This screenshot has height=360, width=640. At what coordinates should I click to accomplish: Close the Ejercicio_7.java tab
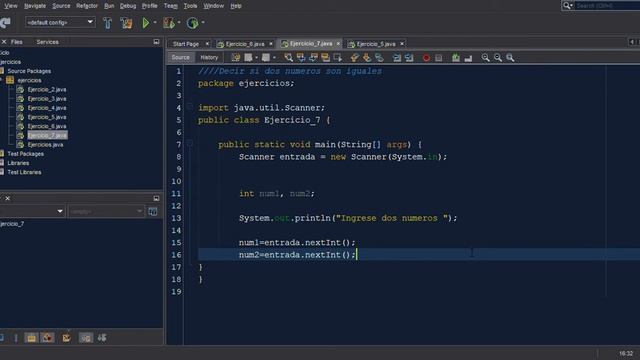pyautogui.click(x=338, y=43)
